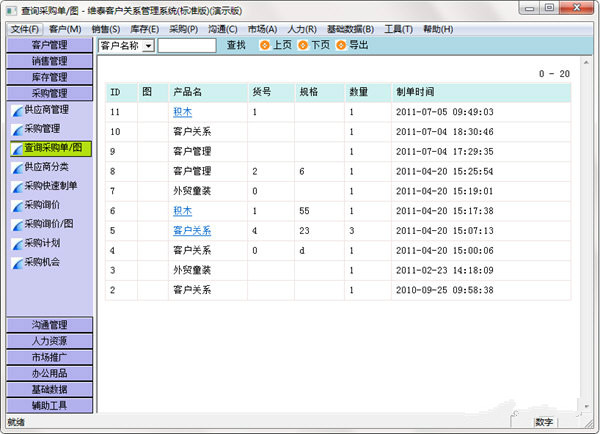Open the 积木 link in row 6
This screenshot has height=434, width=600.
pyautogui.click(x=183, y=211)
